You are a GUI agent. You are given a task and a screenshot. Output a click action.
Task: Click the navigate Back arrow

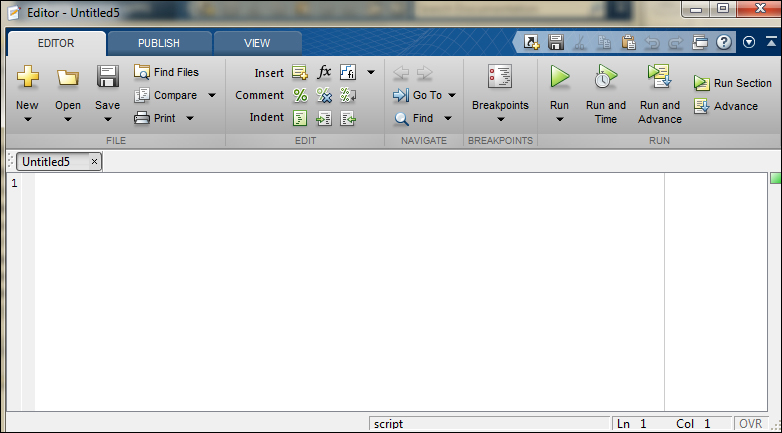click(x=401, y=73)
